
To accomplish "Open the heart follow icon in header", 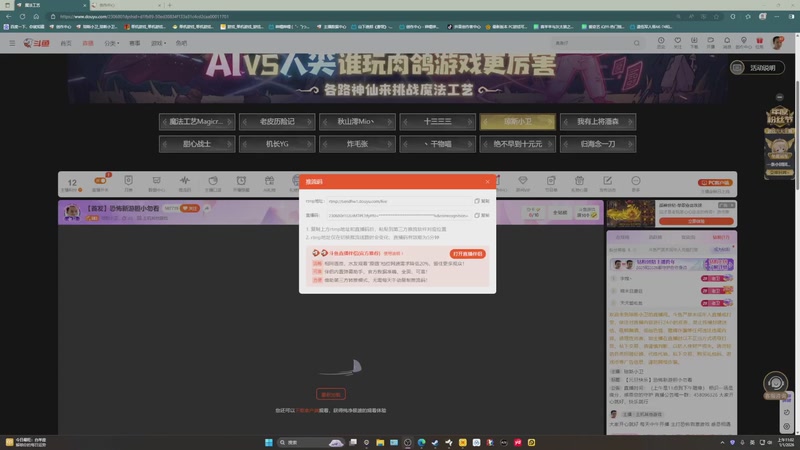I will 678,42.
